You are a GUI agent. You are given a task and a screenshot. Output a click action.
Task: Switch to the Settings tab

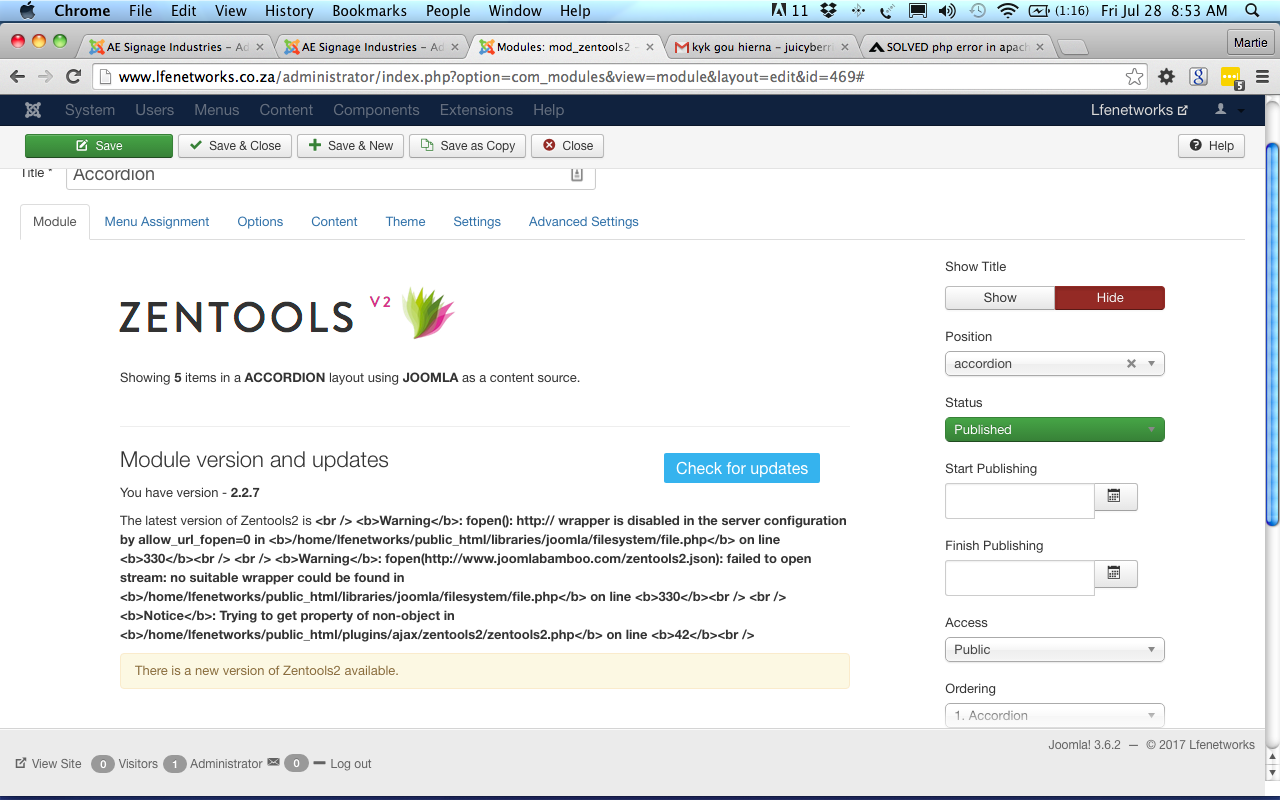477,222
